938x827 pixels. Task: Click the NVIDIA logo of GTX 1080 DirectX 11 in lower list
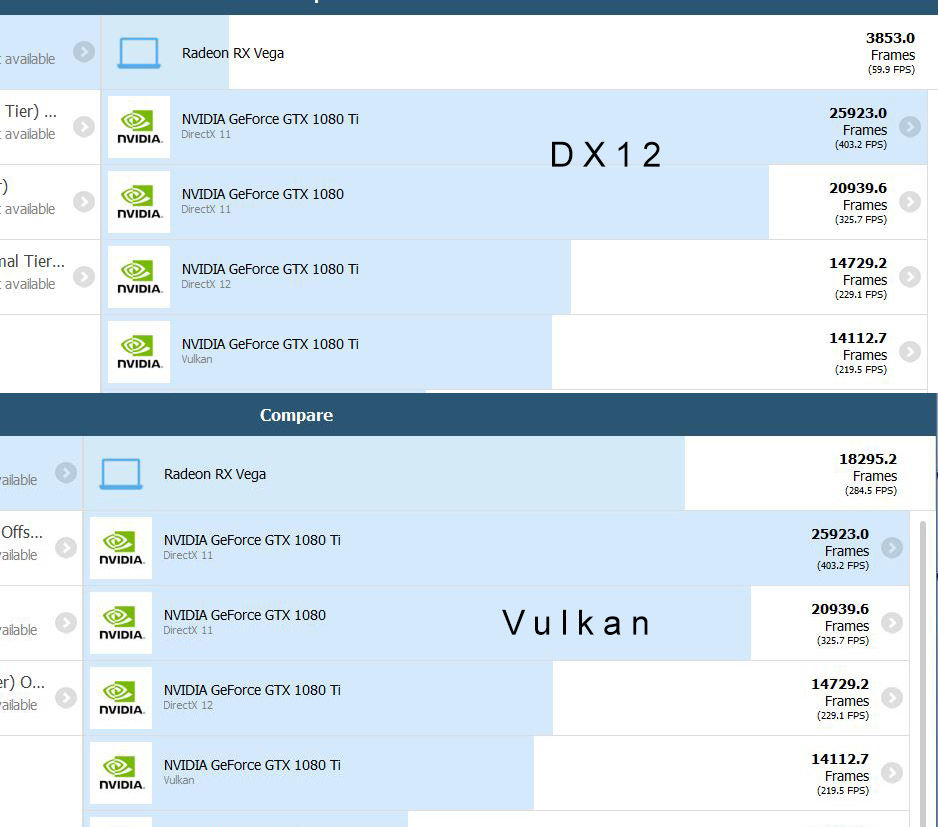tap(121, 623)
